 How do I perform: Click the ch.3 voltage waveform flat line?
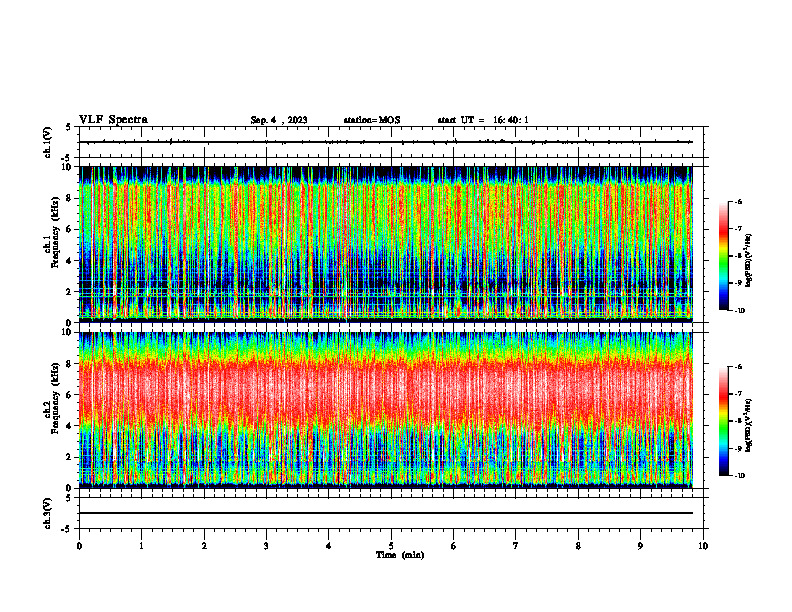click(386, 513)
